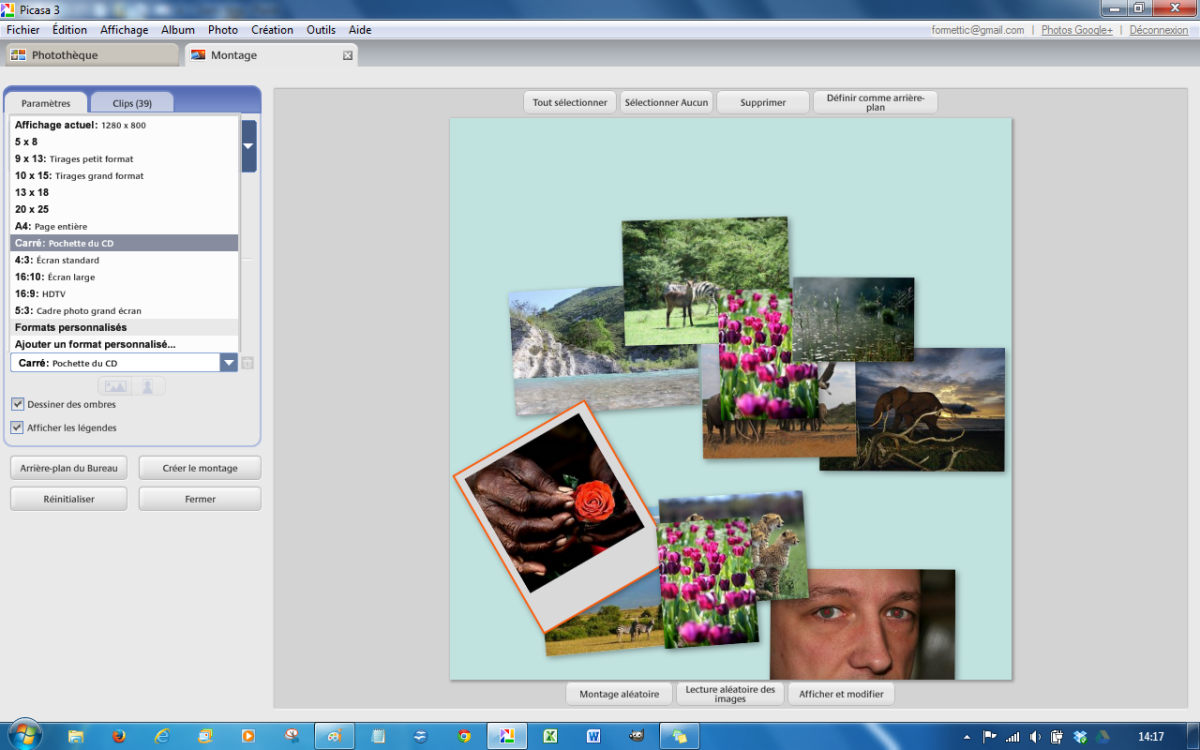Click the volume icon in system tray

(x=1035, y=737)
